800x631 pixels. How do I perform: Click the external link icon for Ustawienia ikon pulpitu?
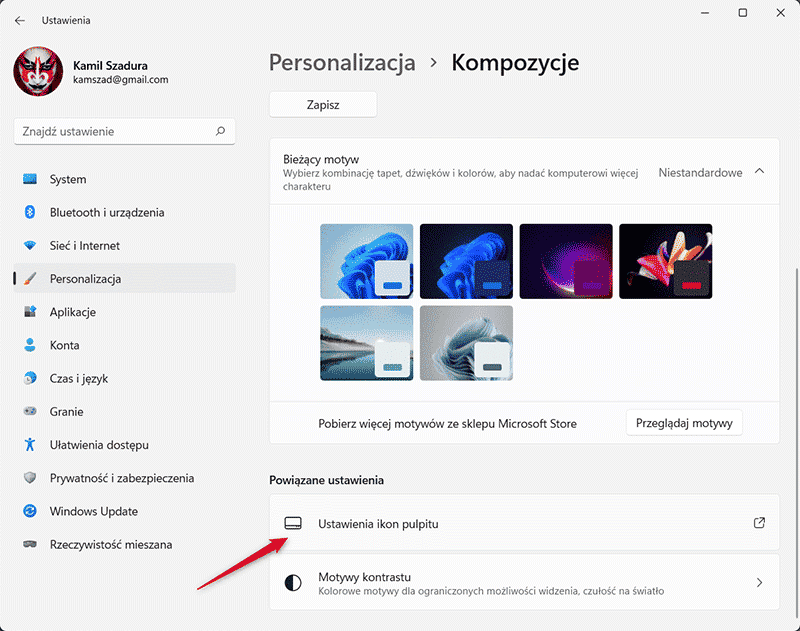click(x=759, y=523)
